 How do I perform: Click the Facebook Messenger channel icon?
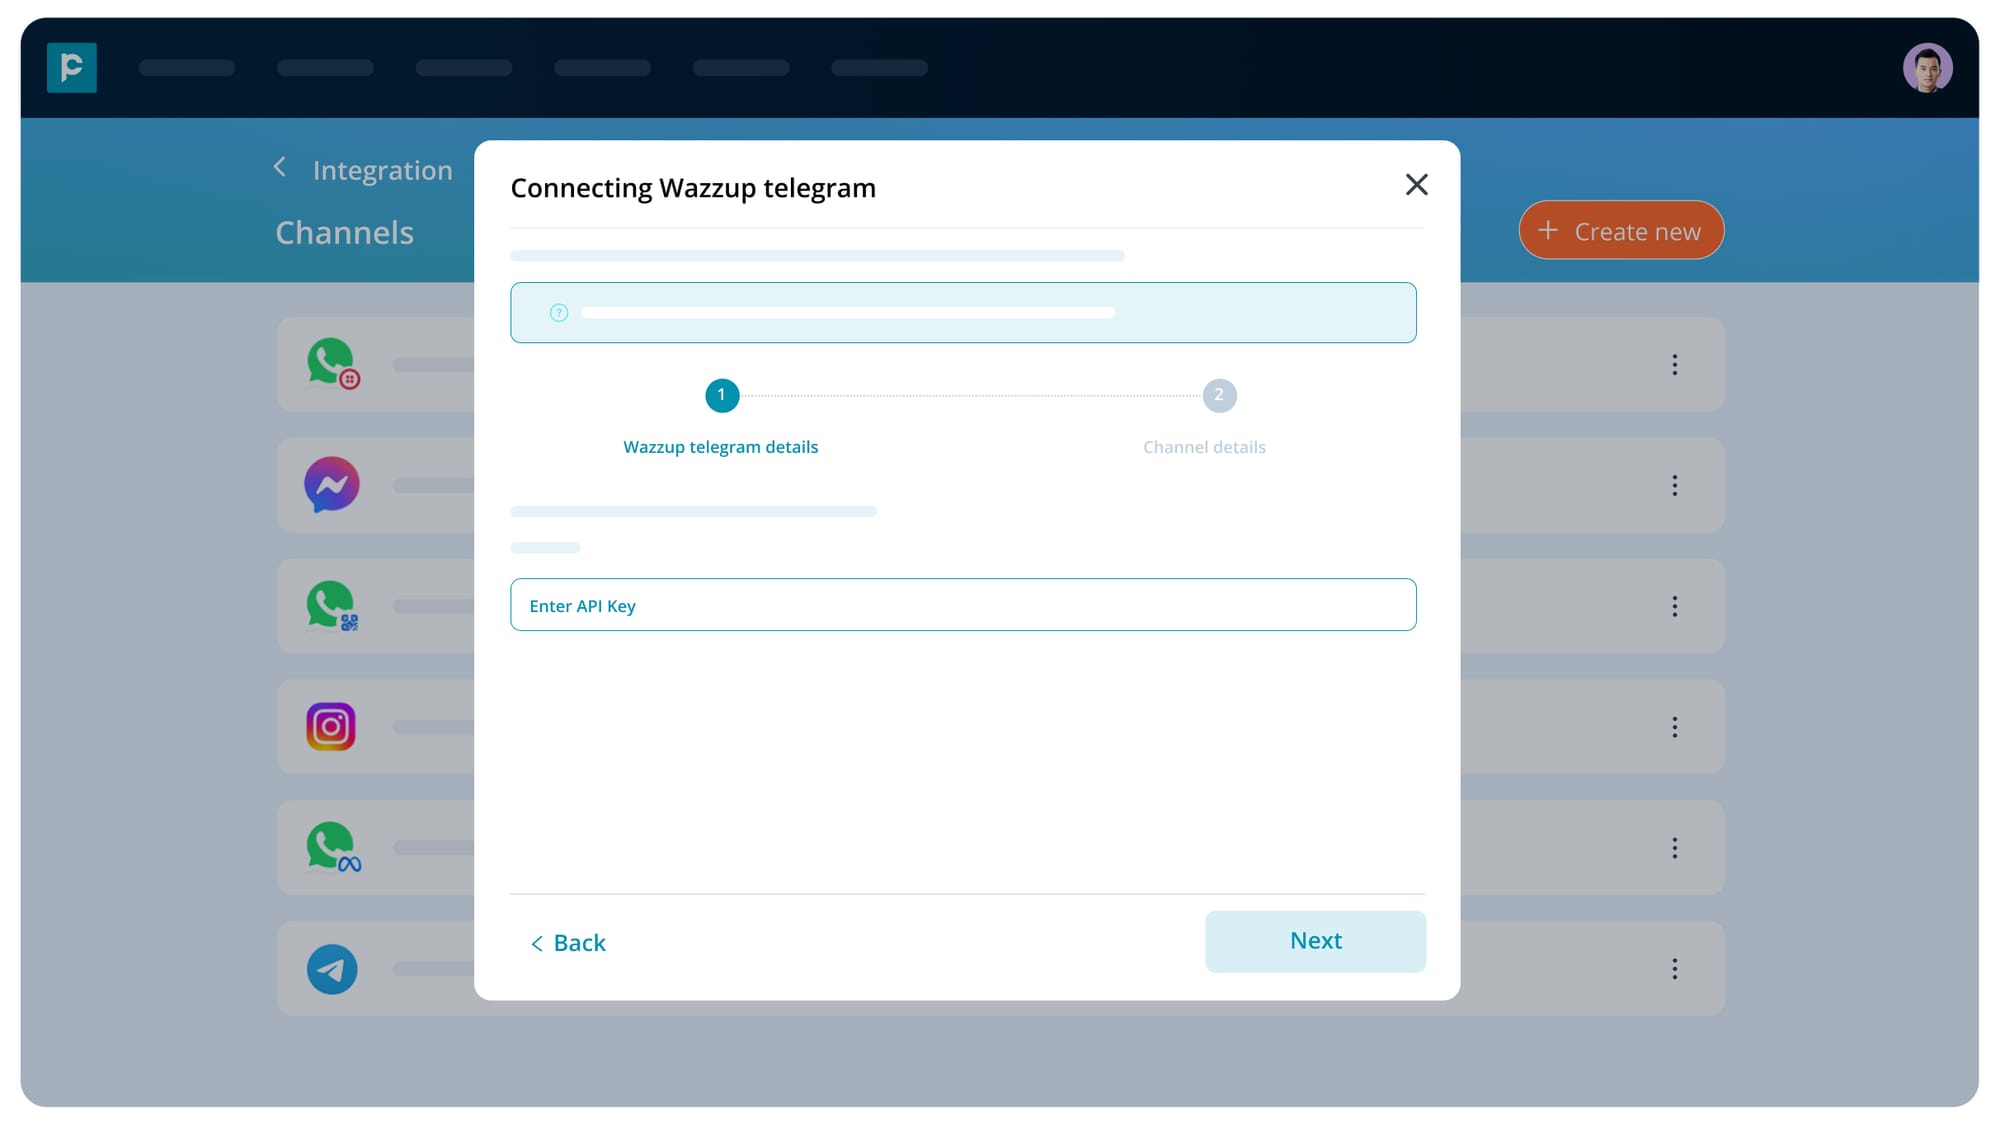pyautogui.click(x=331, y=485)
